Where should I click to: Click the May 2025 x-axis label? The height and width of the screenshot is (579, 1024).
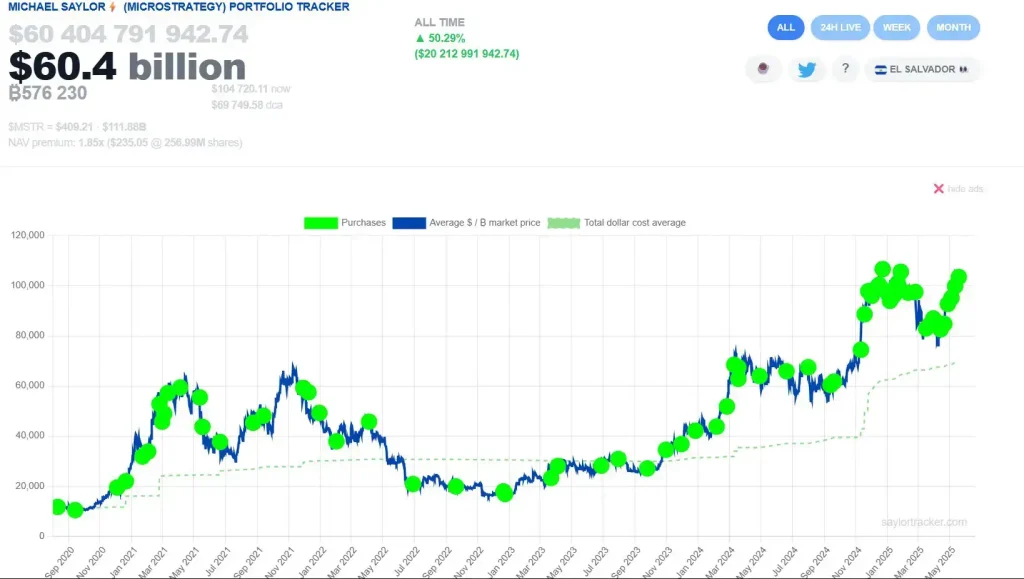pos(940,562)
